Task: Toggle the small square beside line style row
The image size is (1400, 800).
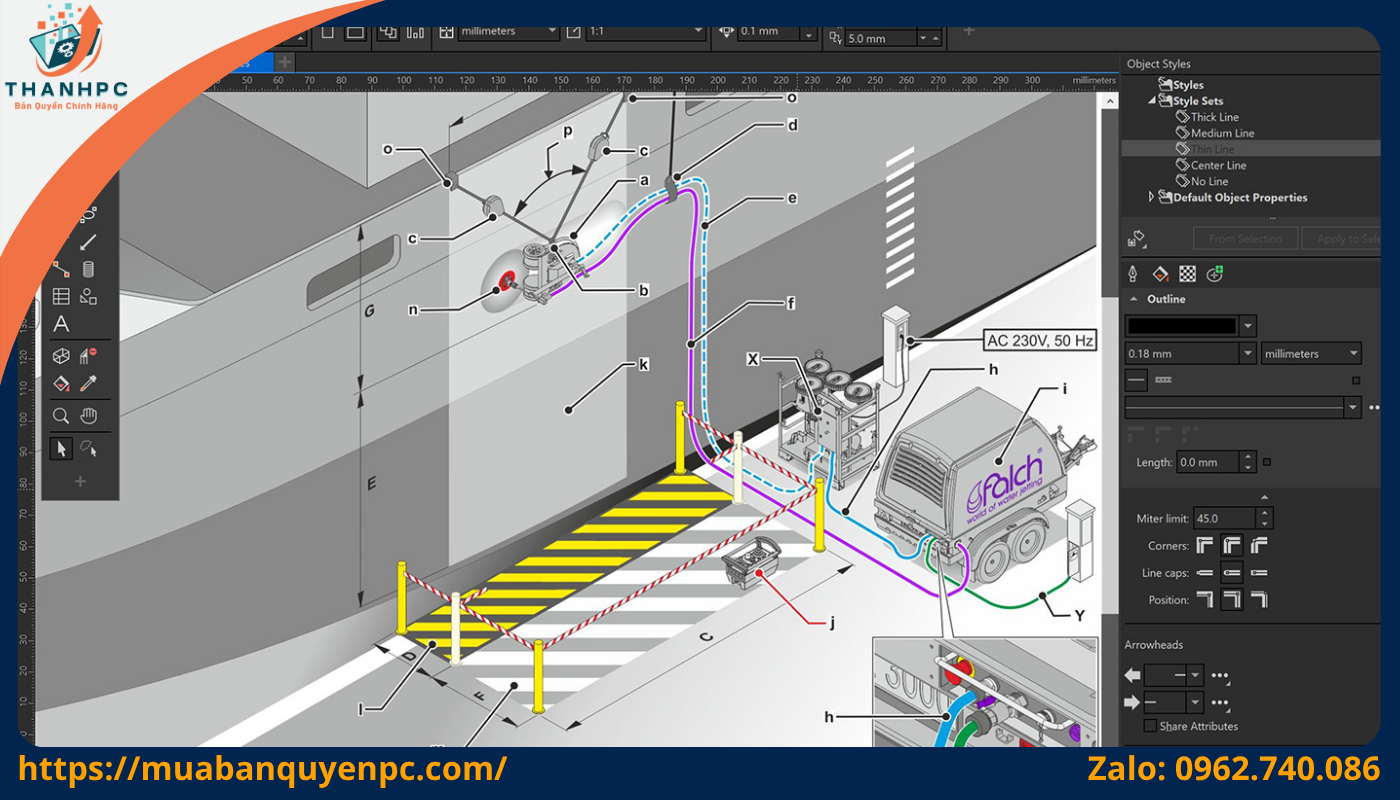Action: (1356, 380)
